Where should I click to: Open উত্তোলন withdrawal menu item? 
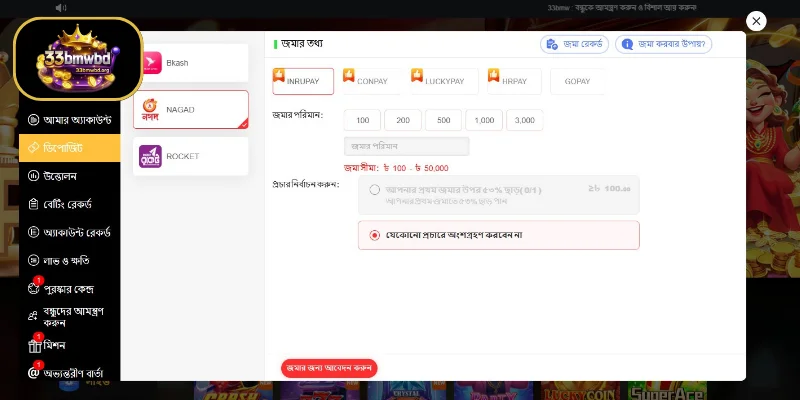point(69,176)
